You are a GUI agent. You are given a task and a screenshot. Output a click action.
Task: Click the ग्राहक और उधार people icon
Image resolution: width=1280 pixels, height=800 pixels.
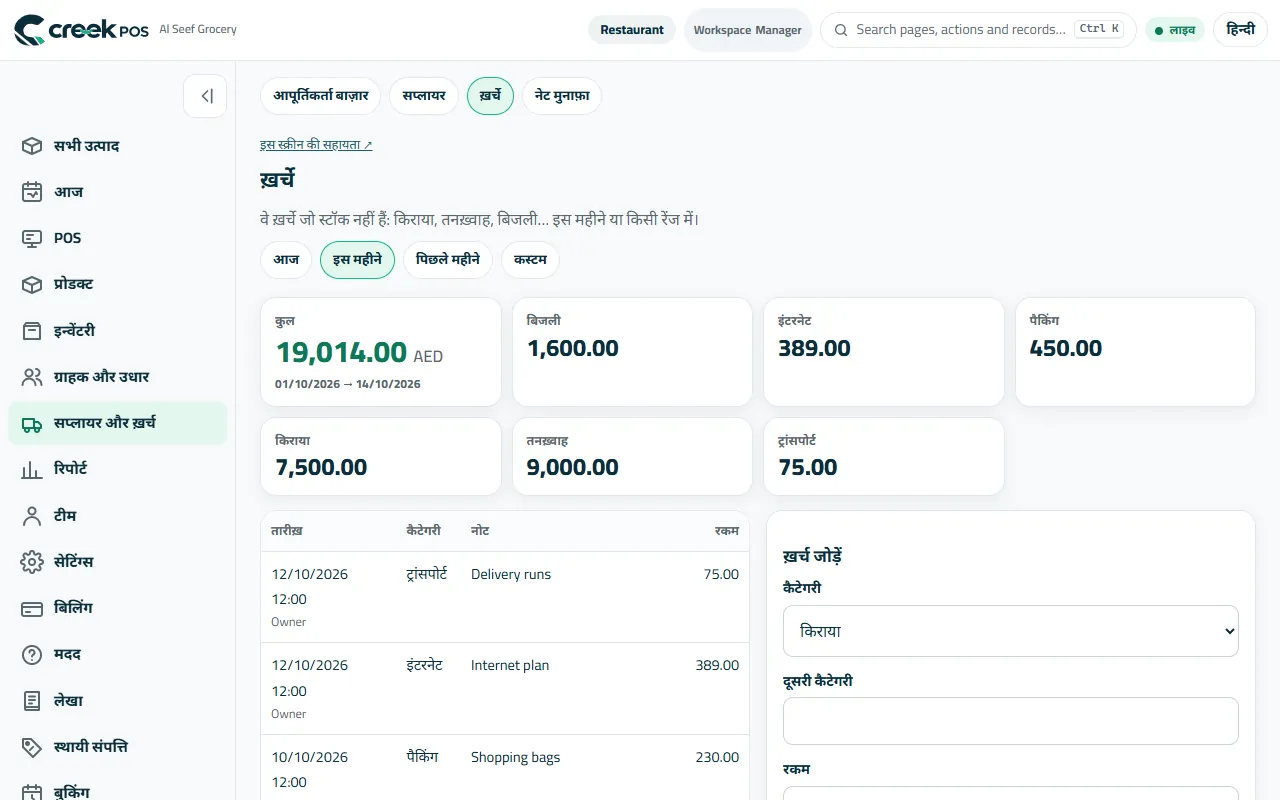32,377
